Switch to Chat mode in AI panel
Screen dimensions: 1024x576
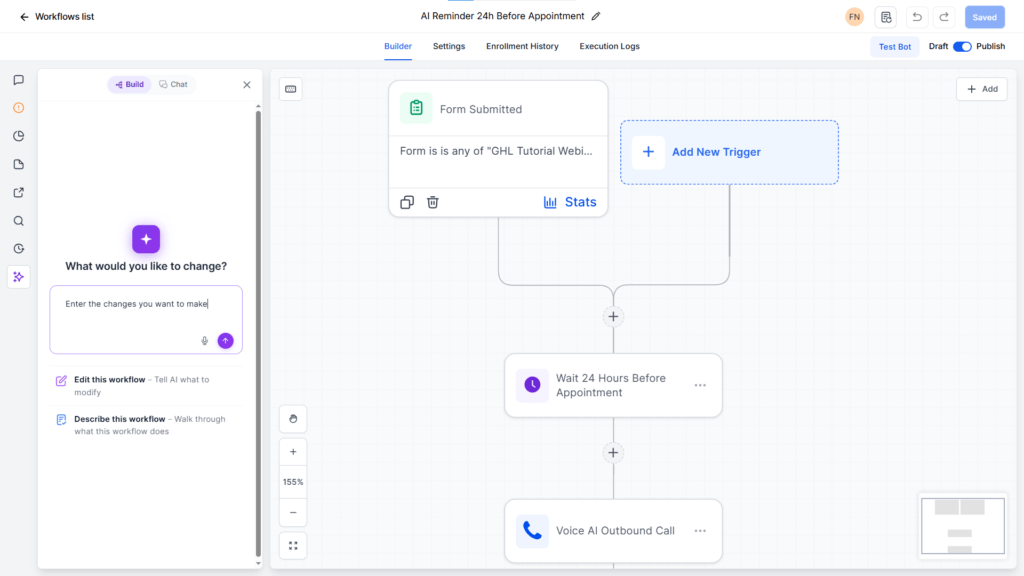tap(173, 84)
